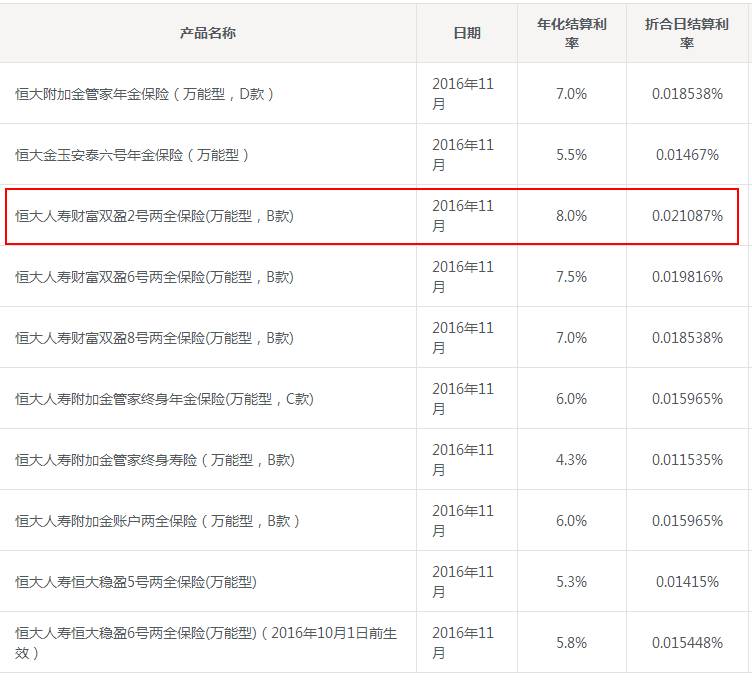Click the 8.0% annual rate value

[571, 216]
